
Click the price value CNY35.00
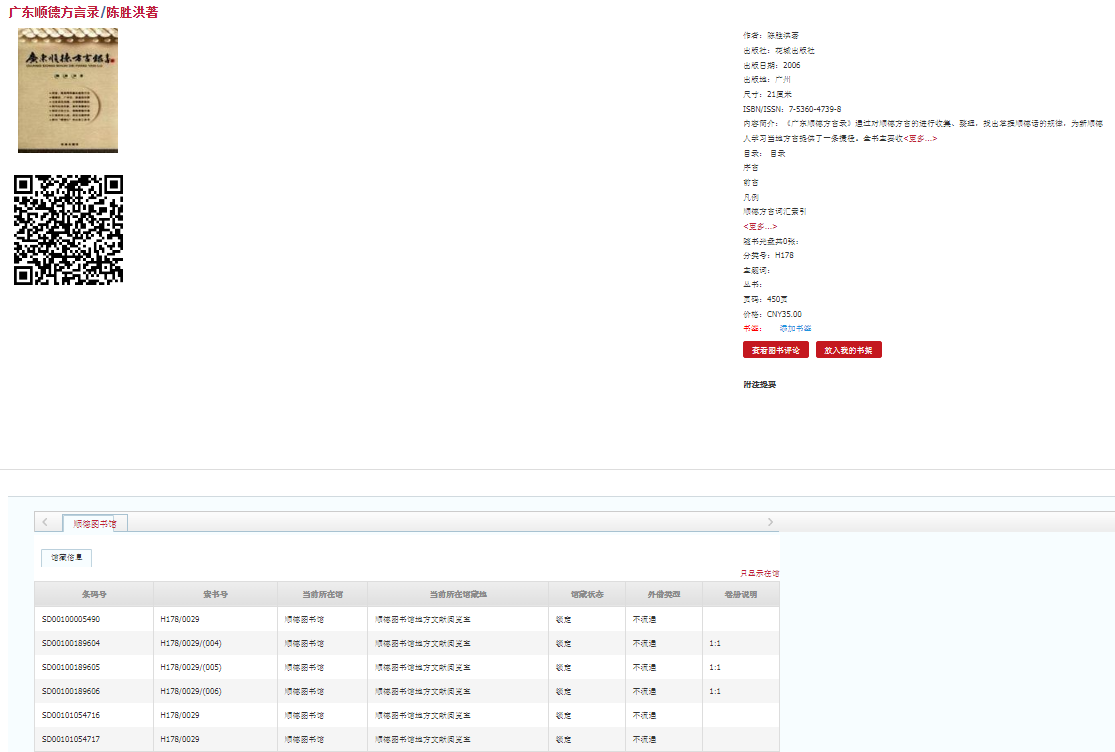[x=784, y=314]
